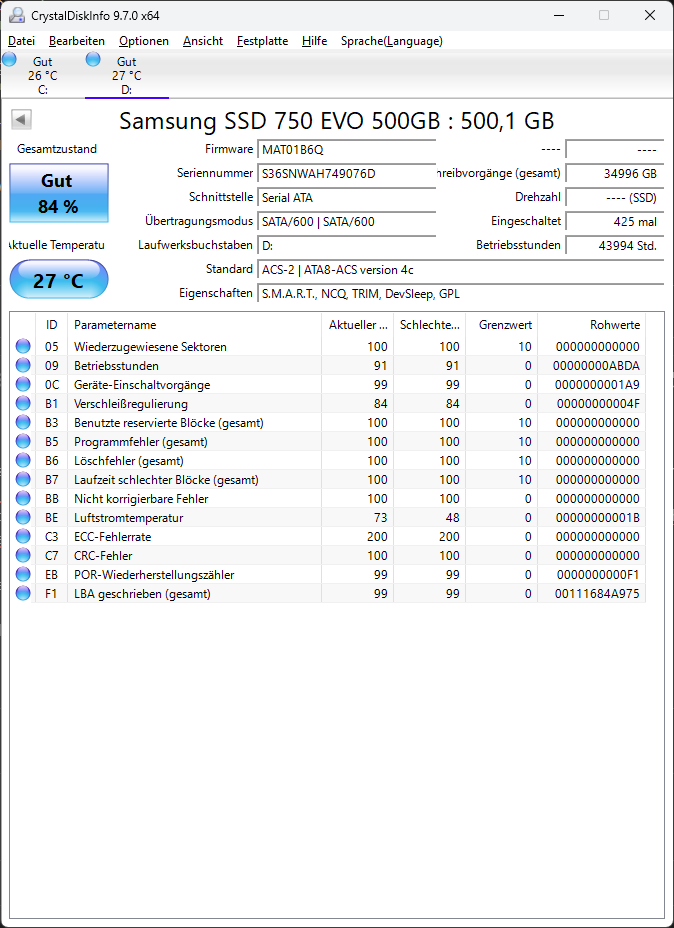Screen dimensions: 674x928
Task: Click the status orb for Nicht korrigierbare Fehler
Action: pyautogui.click(x=23, y=498)
